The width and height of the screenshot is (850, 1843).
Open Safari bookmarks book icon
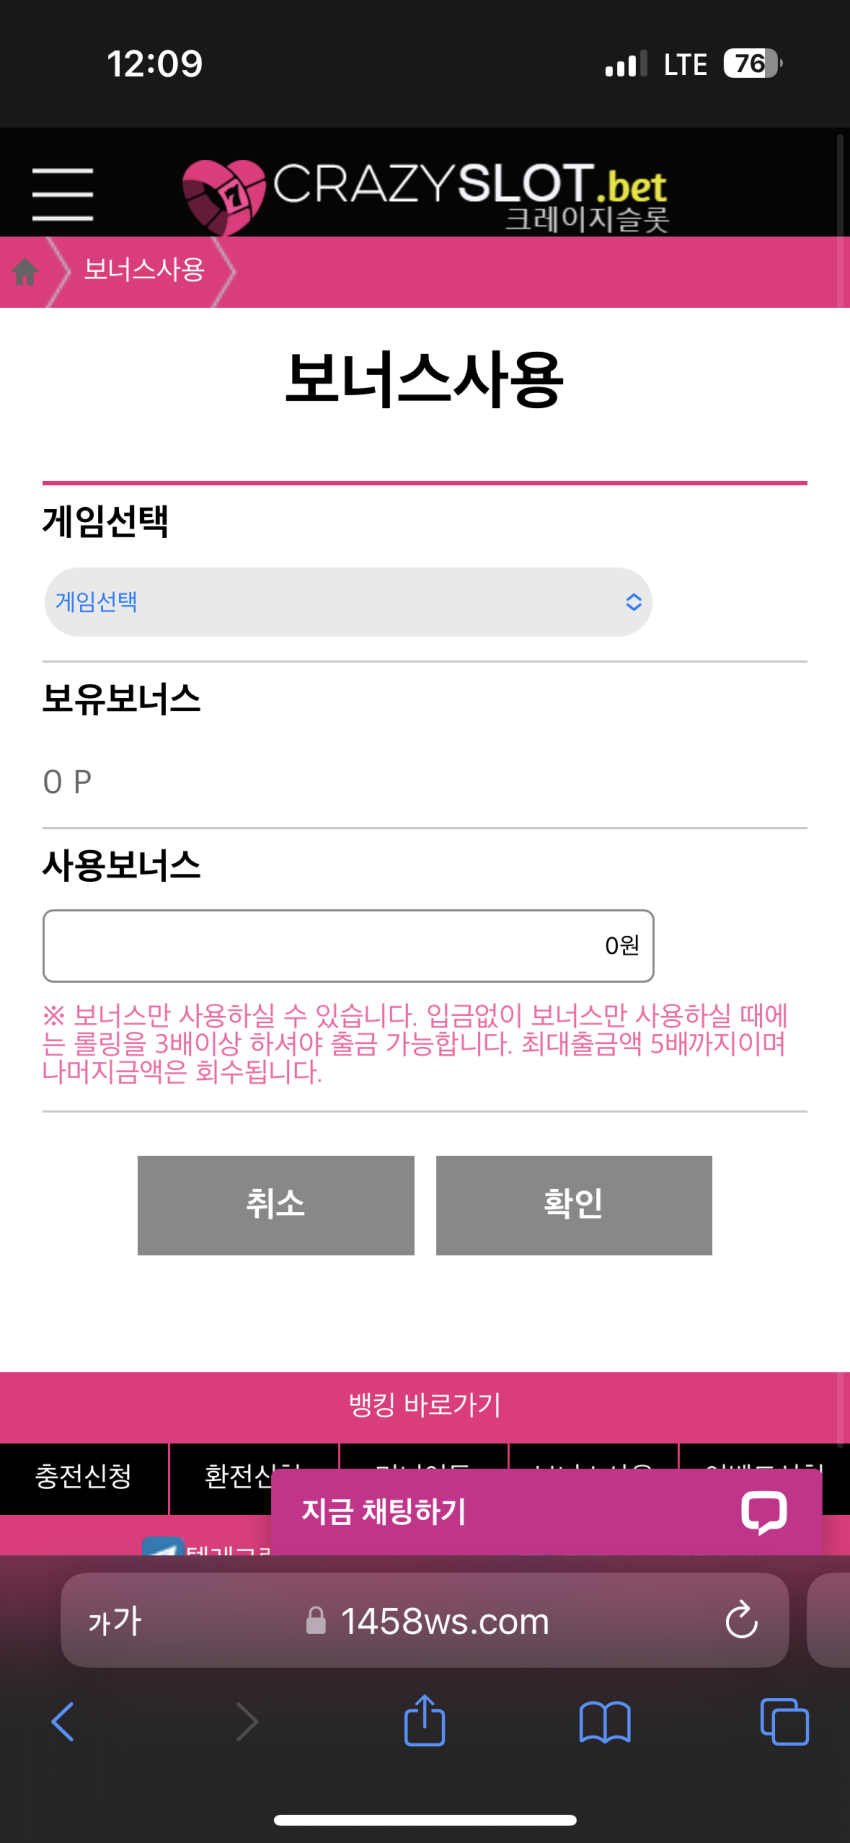[x=604, y=1722]
